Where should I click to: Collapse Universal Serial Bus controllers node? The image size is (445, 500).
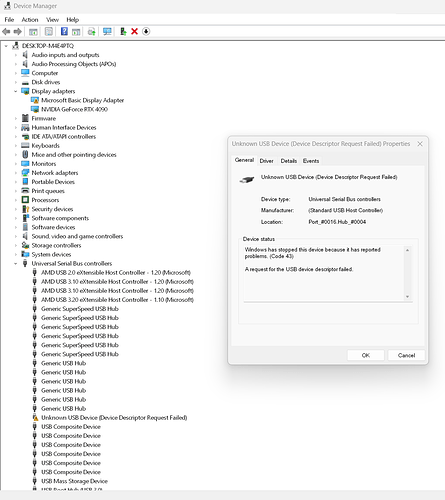[x=15, y=263]
